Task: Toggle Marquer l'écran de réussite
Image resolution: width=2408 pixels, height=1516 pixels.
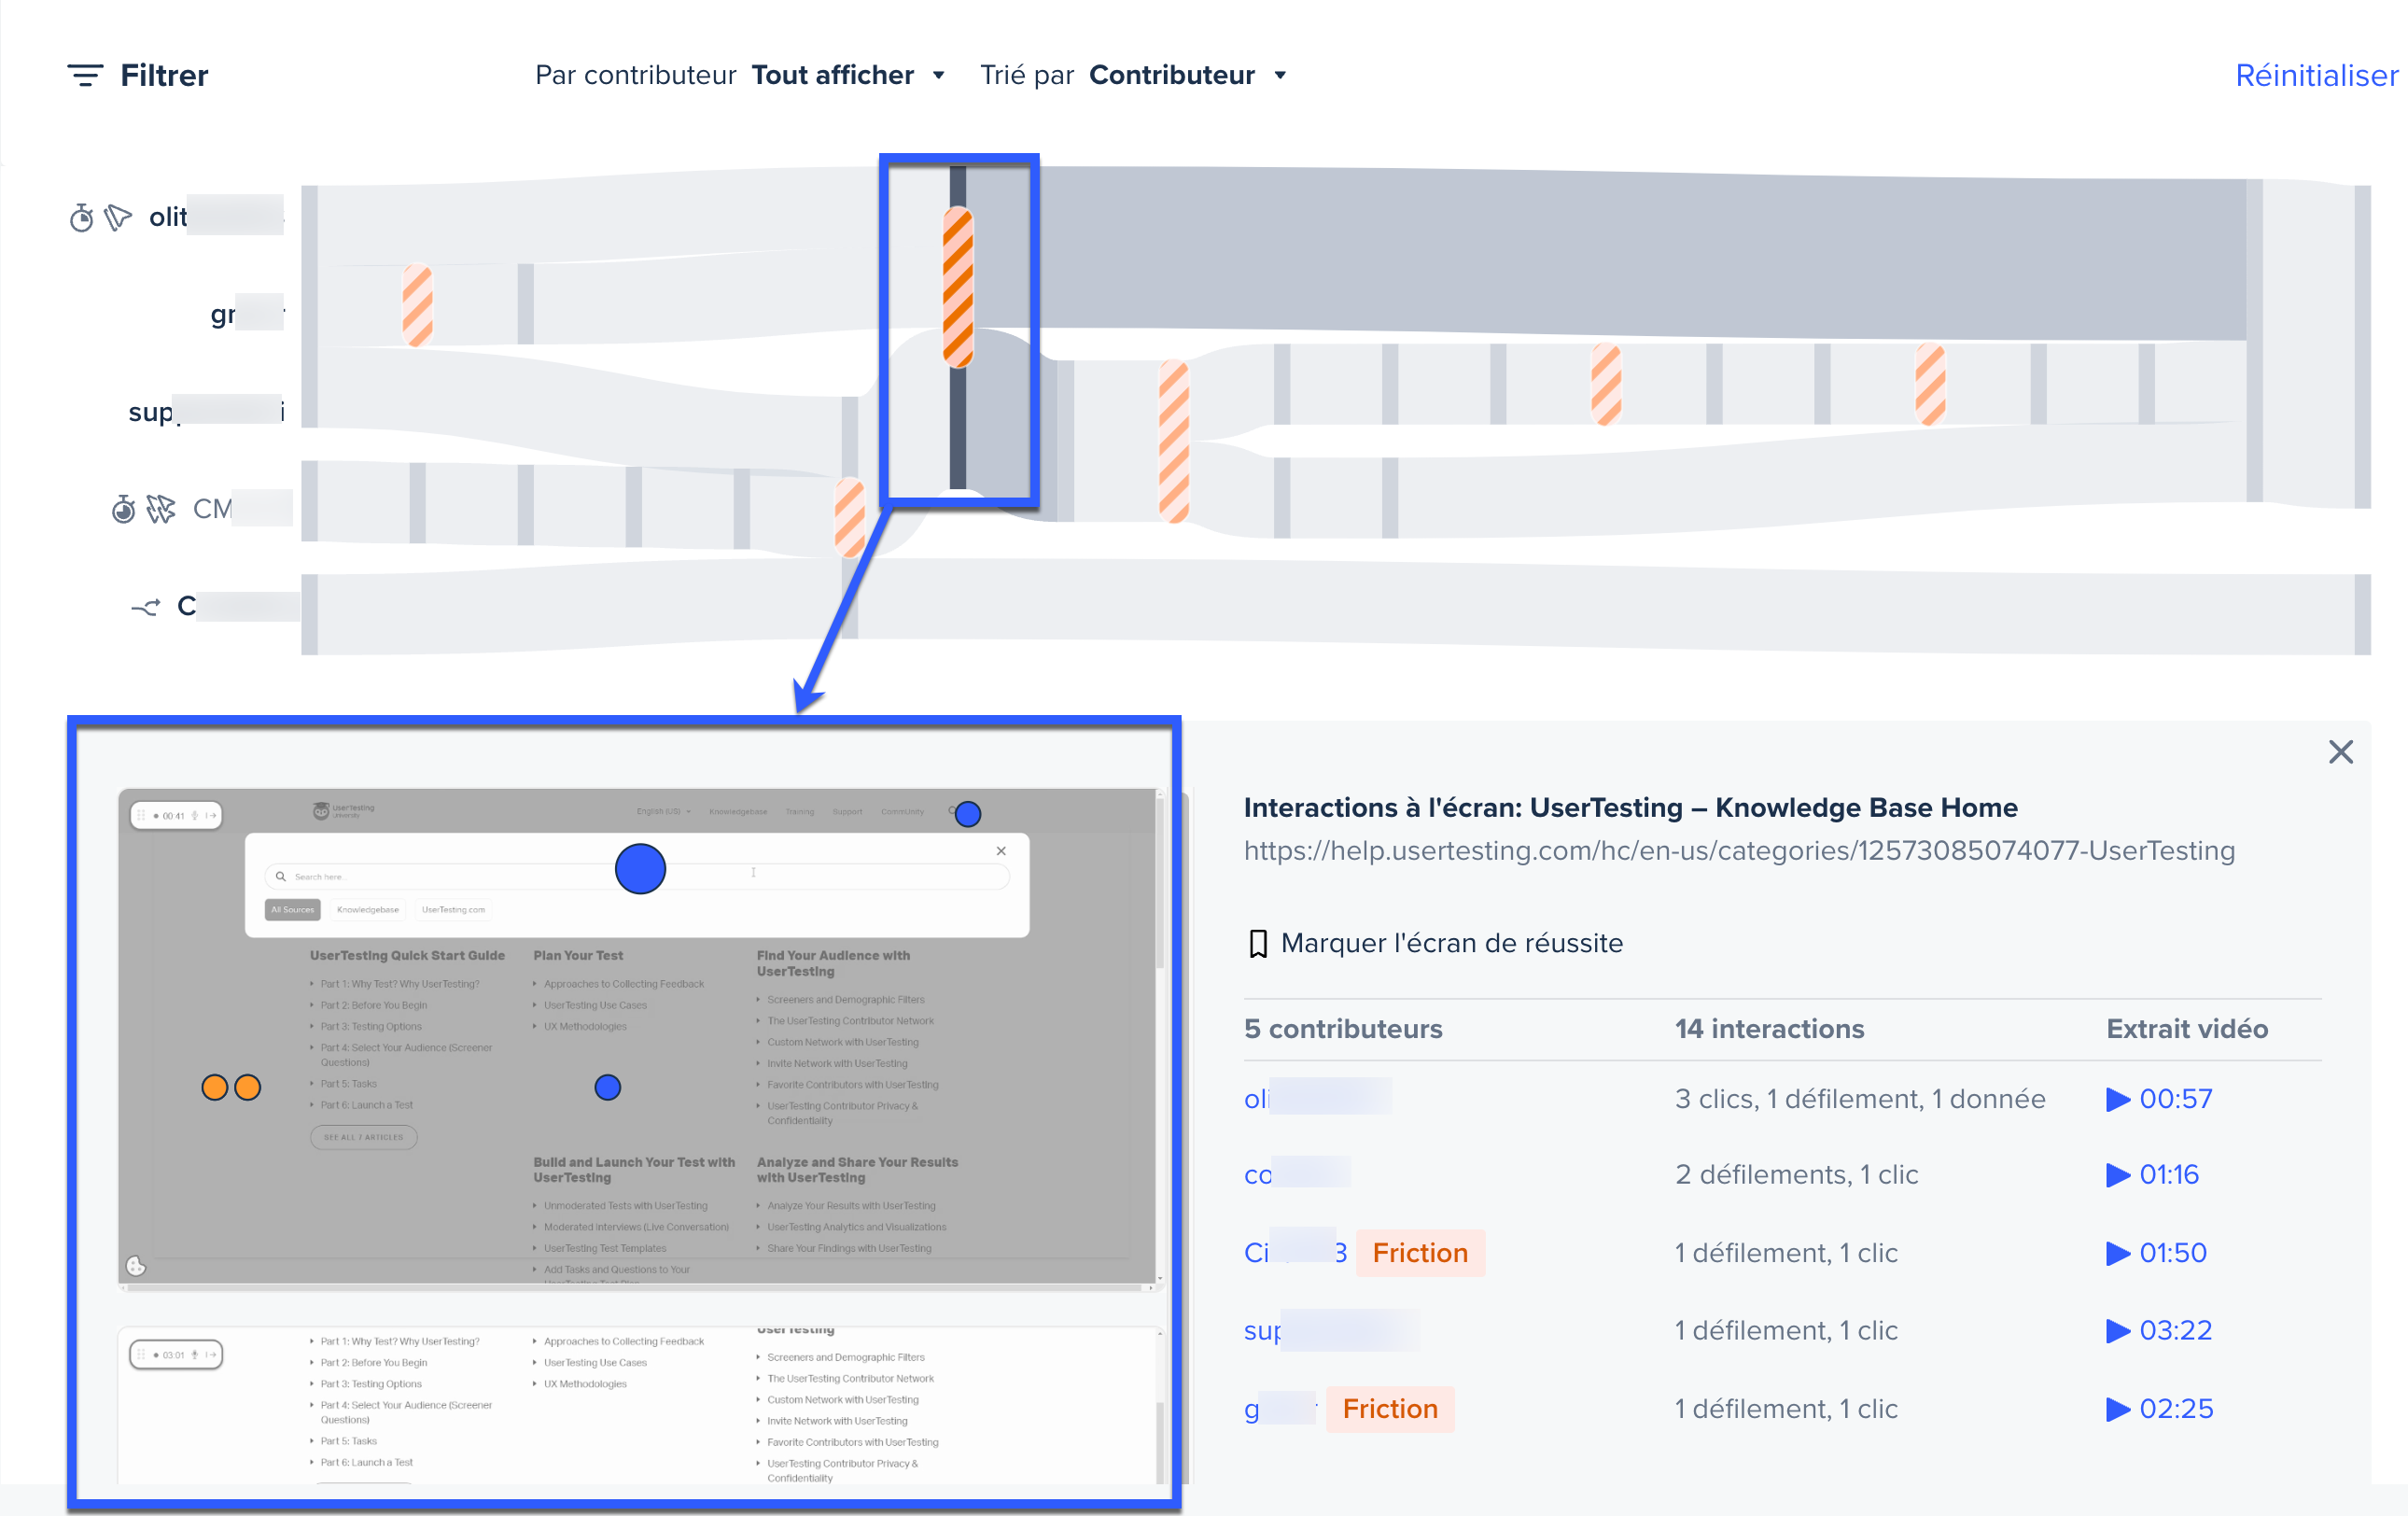Action: point(1452,942)
